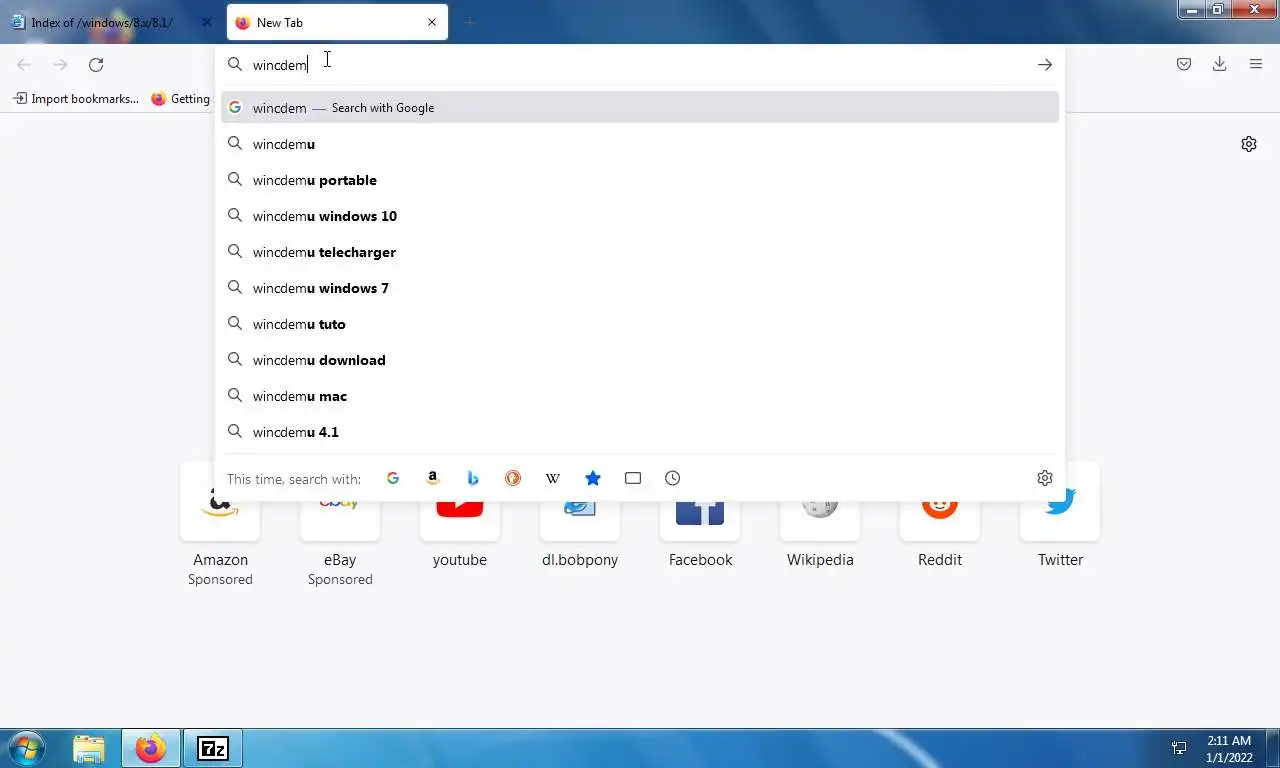Go back one page
Screen dimensions: 1280x768
(24, 64)
